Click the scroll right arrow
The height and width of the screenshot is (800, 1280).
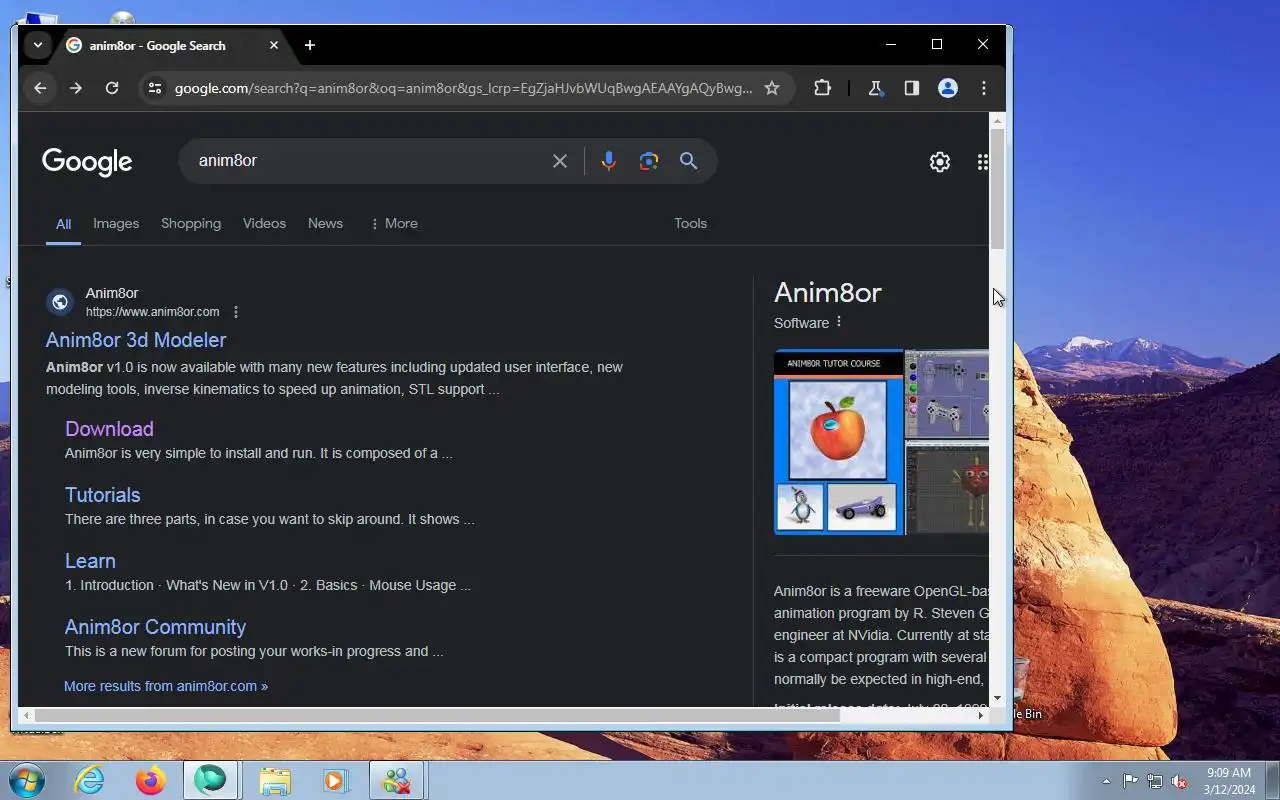981,715
